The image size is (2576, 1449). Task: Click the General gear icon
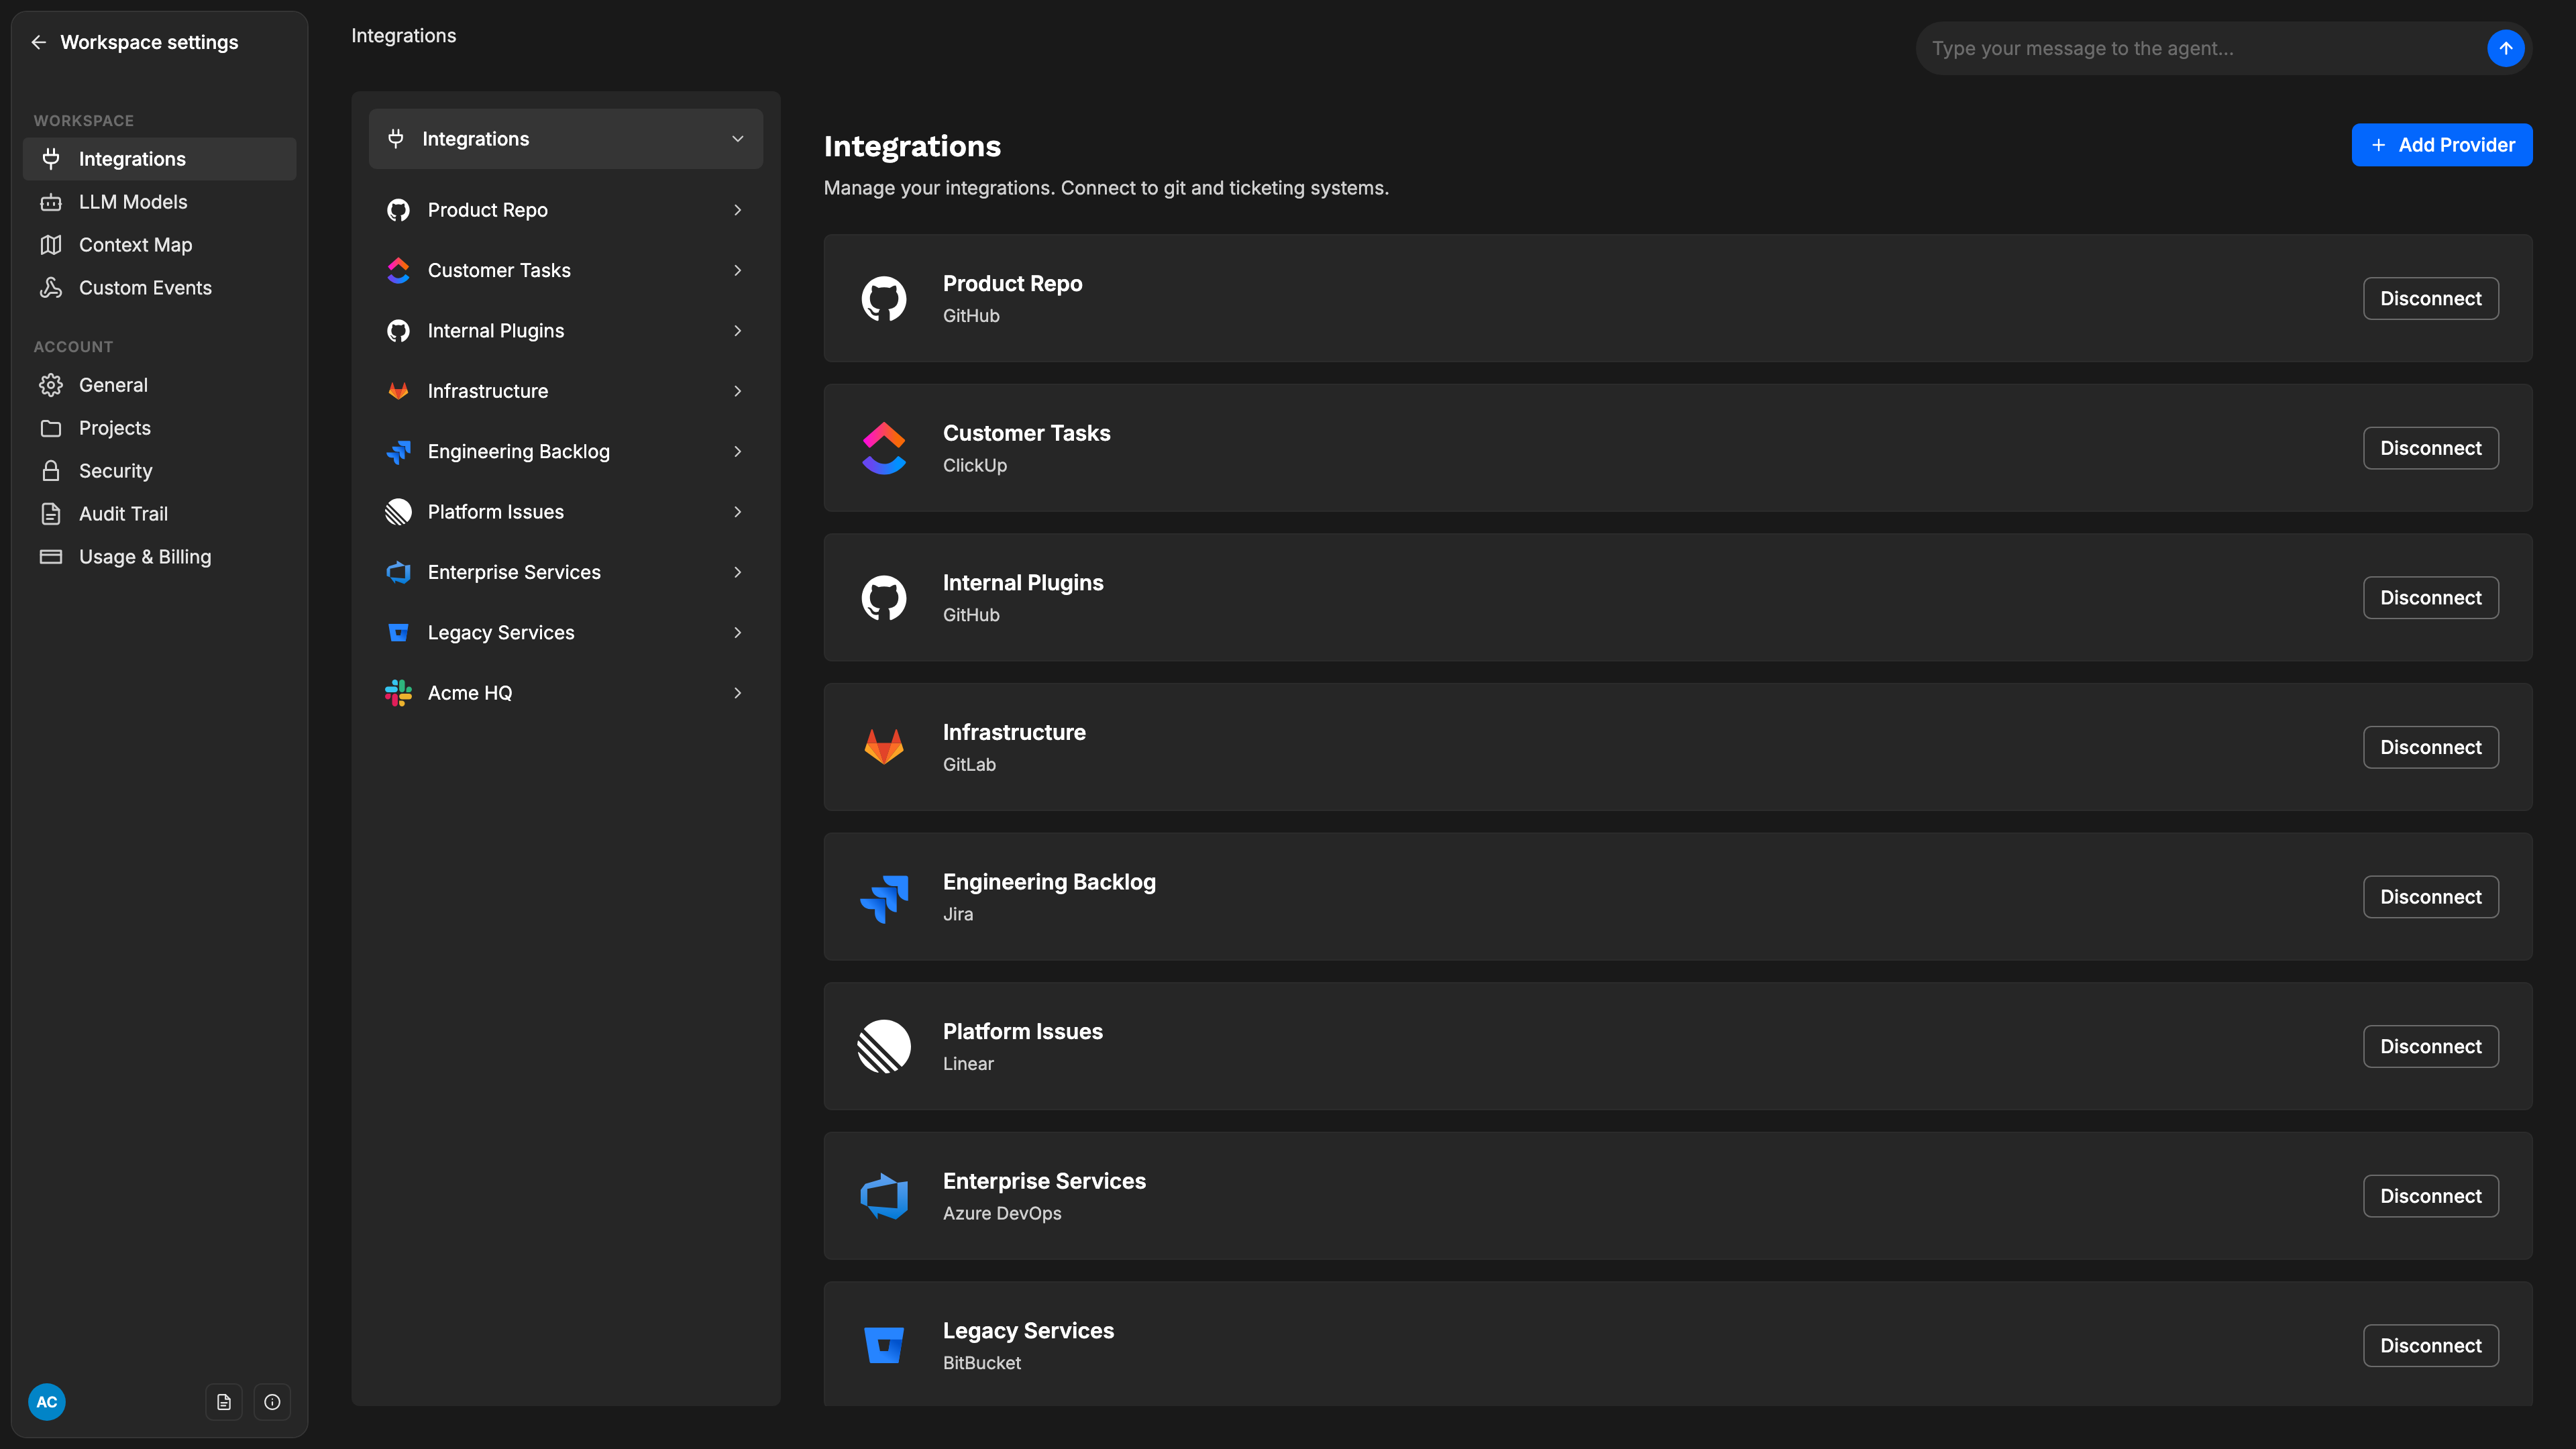tap(51, 385)
